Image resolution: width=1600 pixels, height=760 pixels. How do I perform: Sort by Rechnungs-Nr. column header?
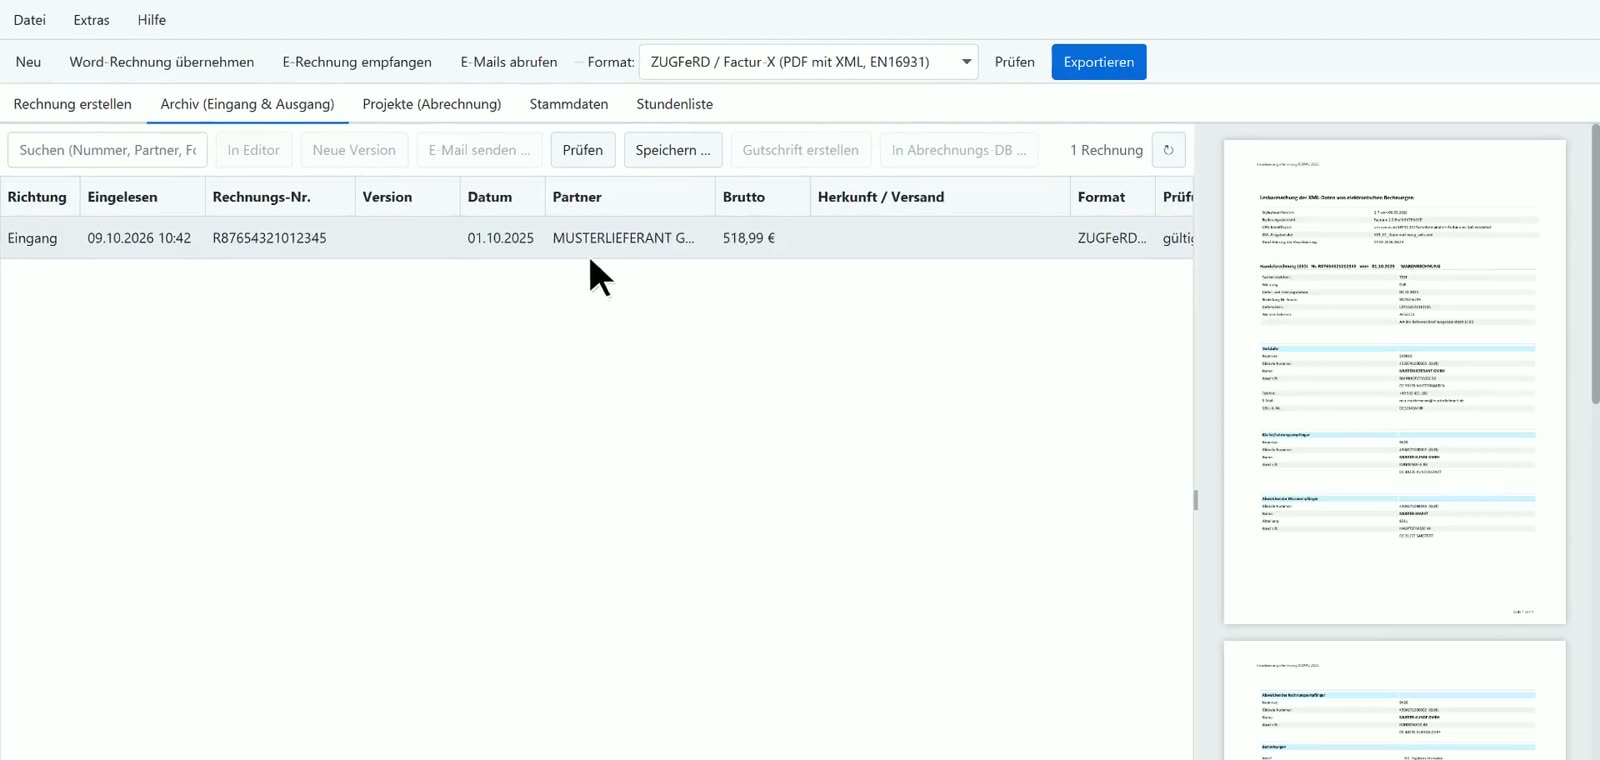280,197
